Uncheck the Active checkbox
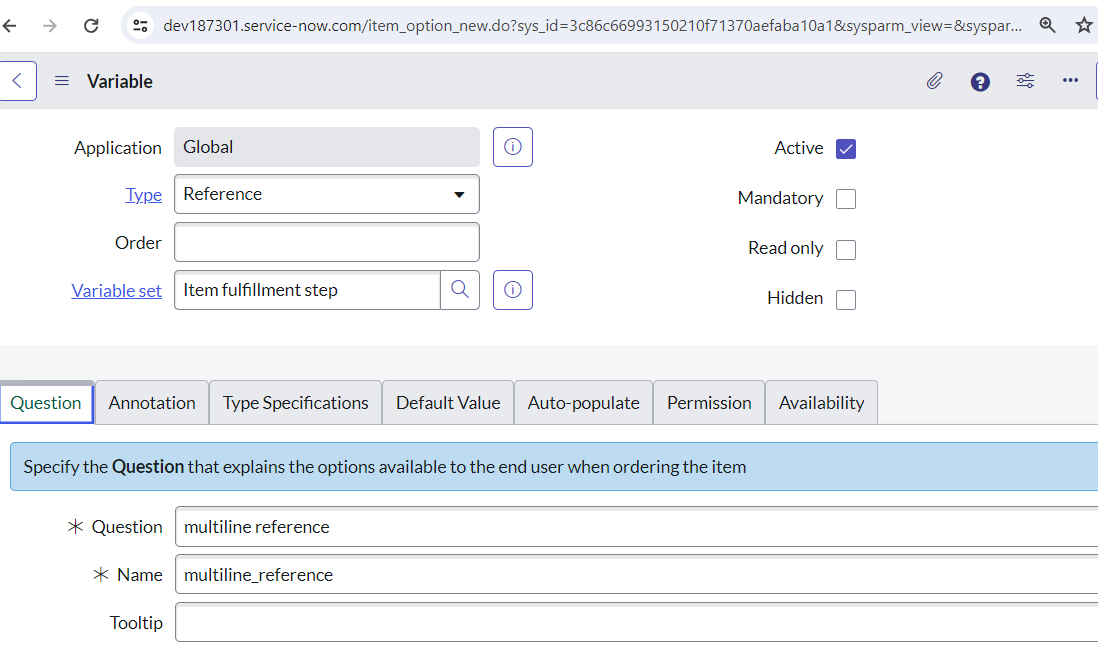Viewport: 1098px width, 649px height. 846,149
